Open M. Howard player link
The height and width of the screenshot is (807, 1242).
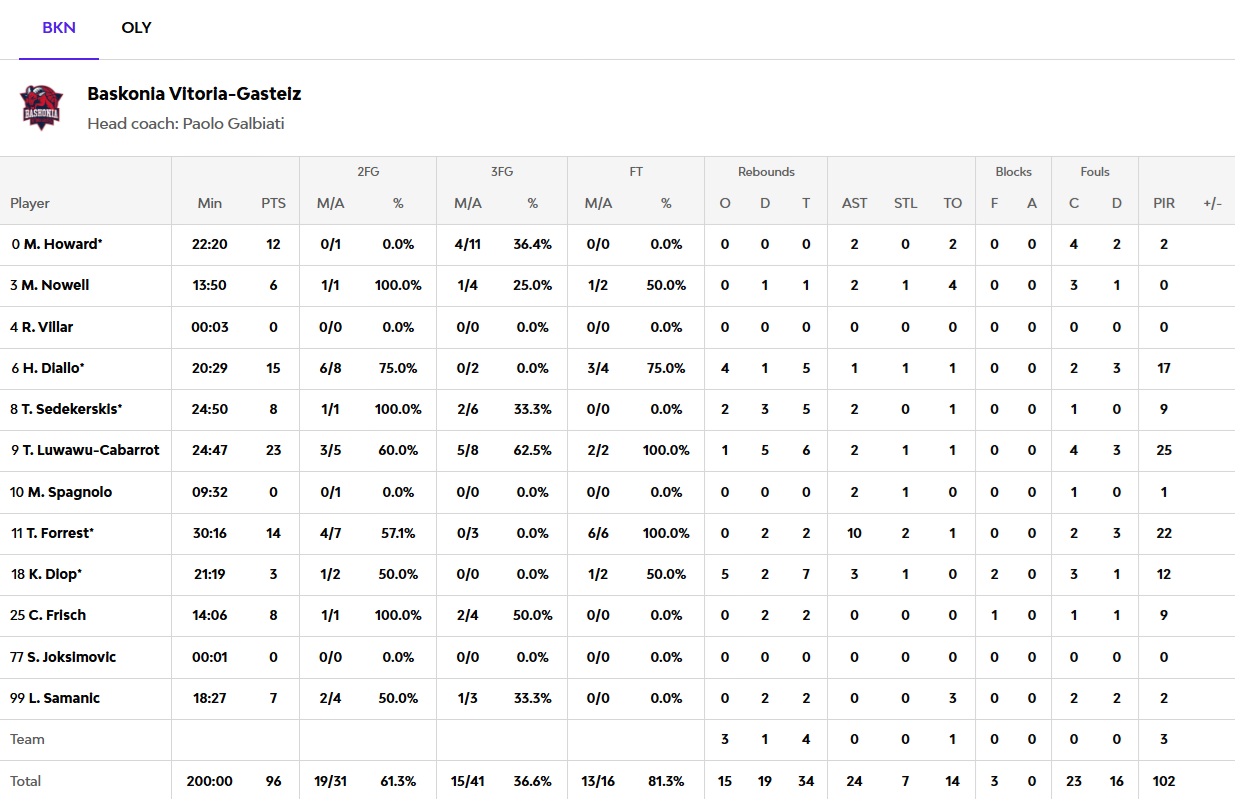coord(61,244)
